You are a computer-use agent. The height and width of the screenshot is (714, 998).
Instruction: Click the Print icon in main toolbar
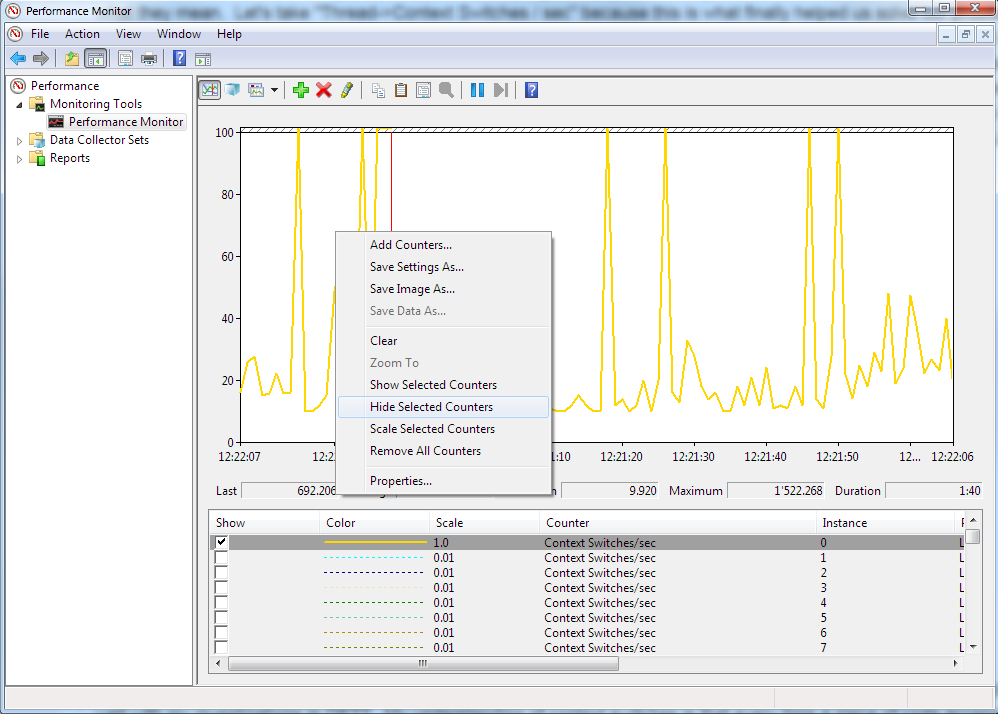click(148, 59)
